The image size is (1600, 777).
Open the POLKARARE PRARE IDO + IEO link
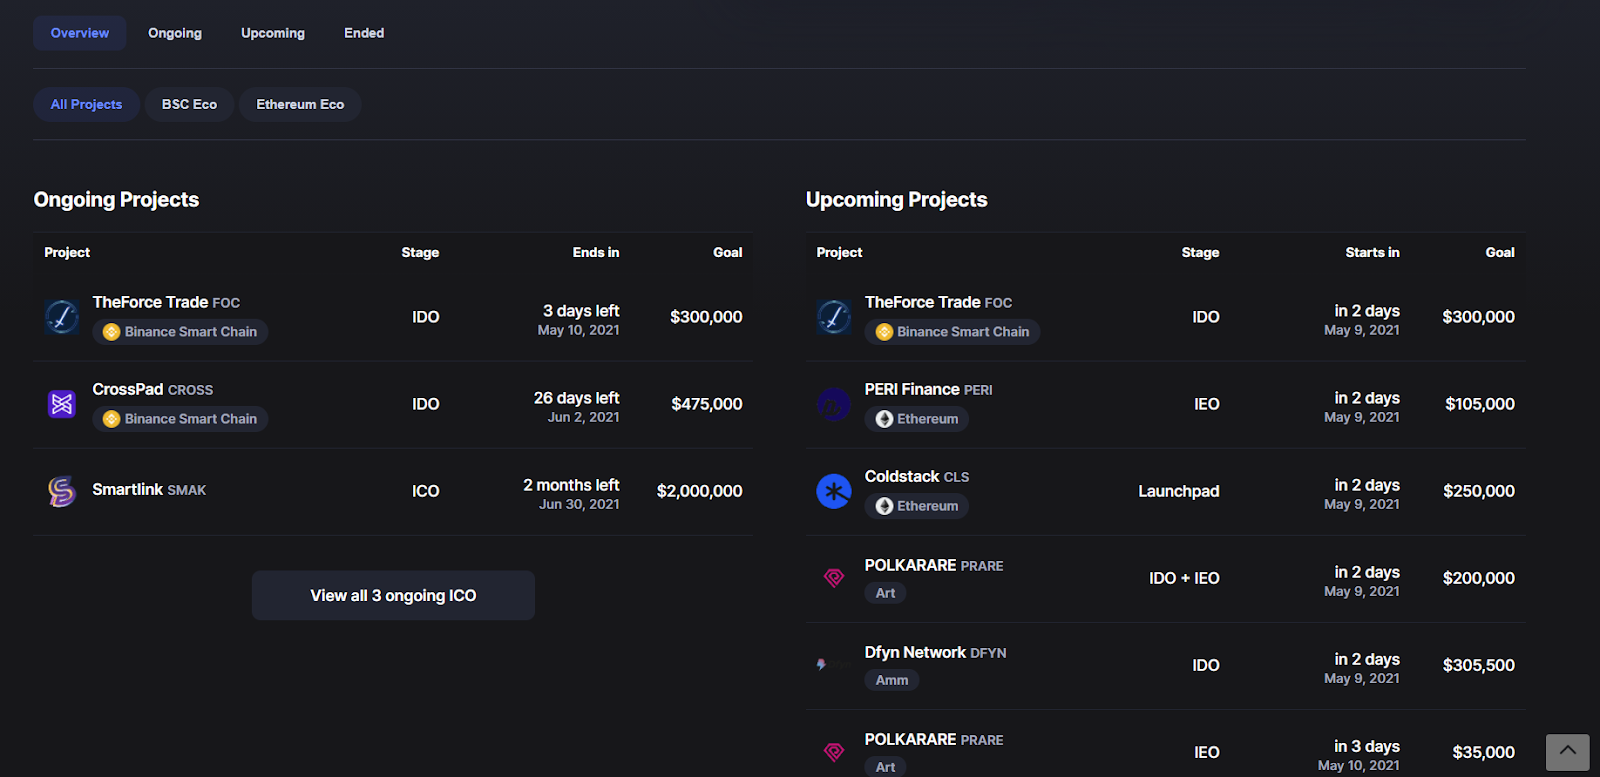coord(934,565)
